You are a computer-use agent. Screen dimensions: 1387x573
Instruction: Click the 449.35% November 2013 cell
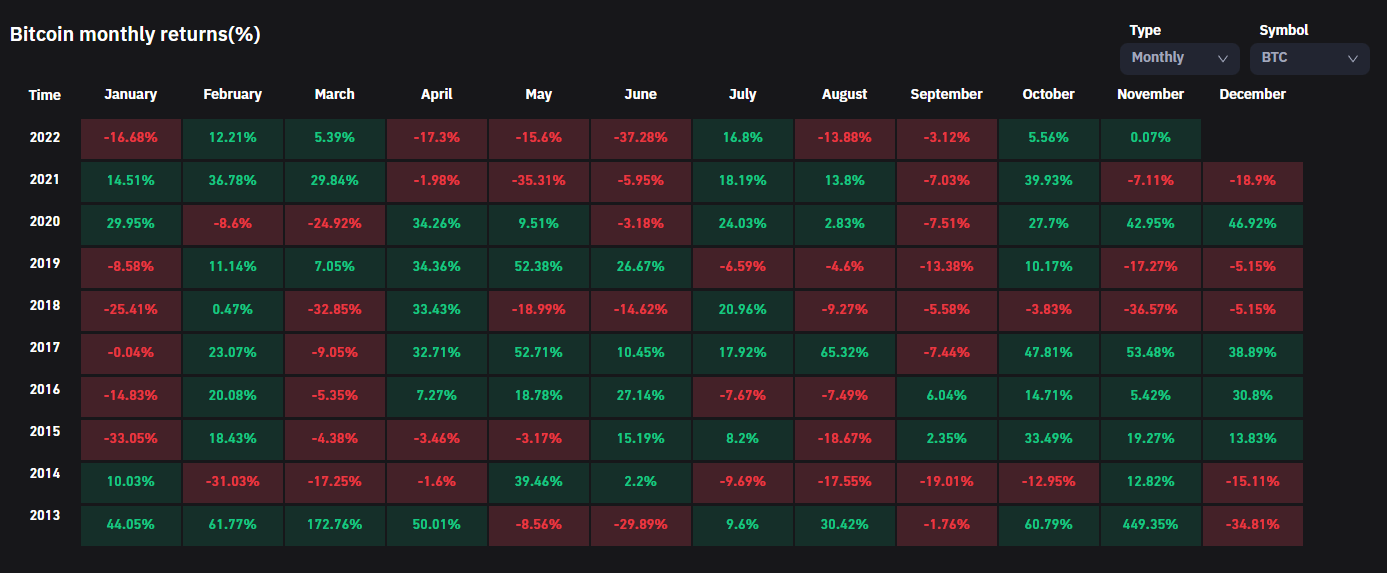click(x=1150, y=524)
